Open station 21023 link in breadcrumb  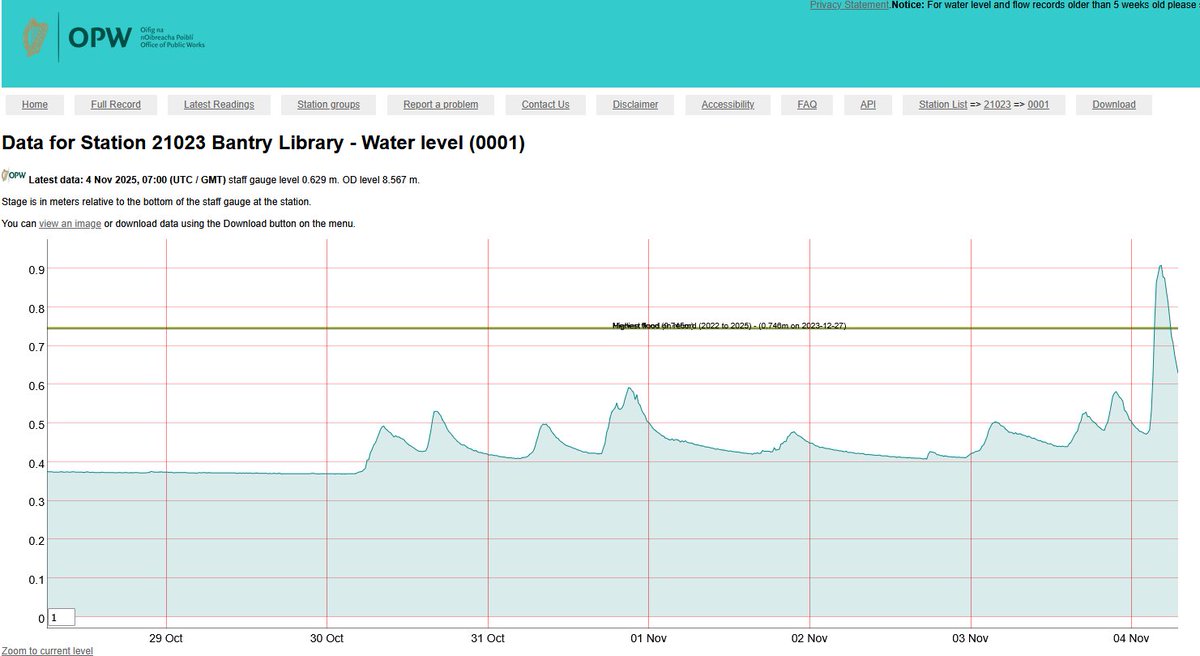point(997,104)
